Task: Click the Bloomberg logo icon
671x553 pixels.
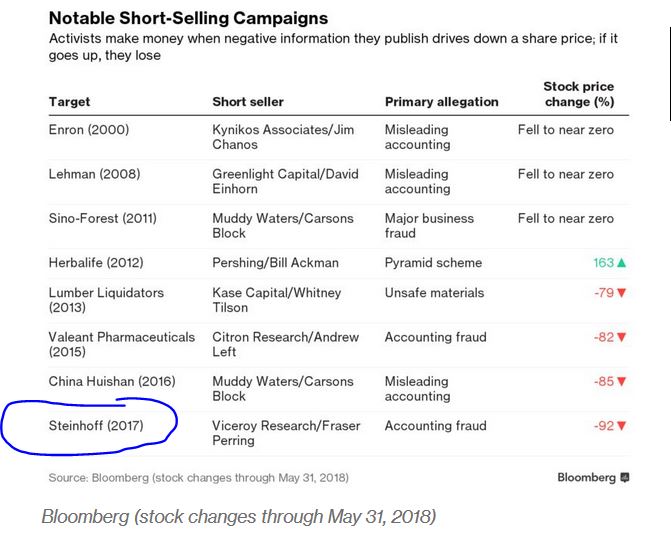Action: pos(624,478)
